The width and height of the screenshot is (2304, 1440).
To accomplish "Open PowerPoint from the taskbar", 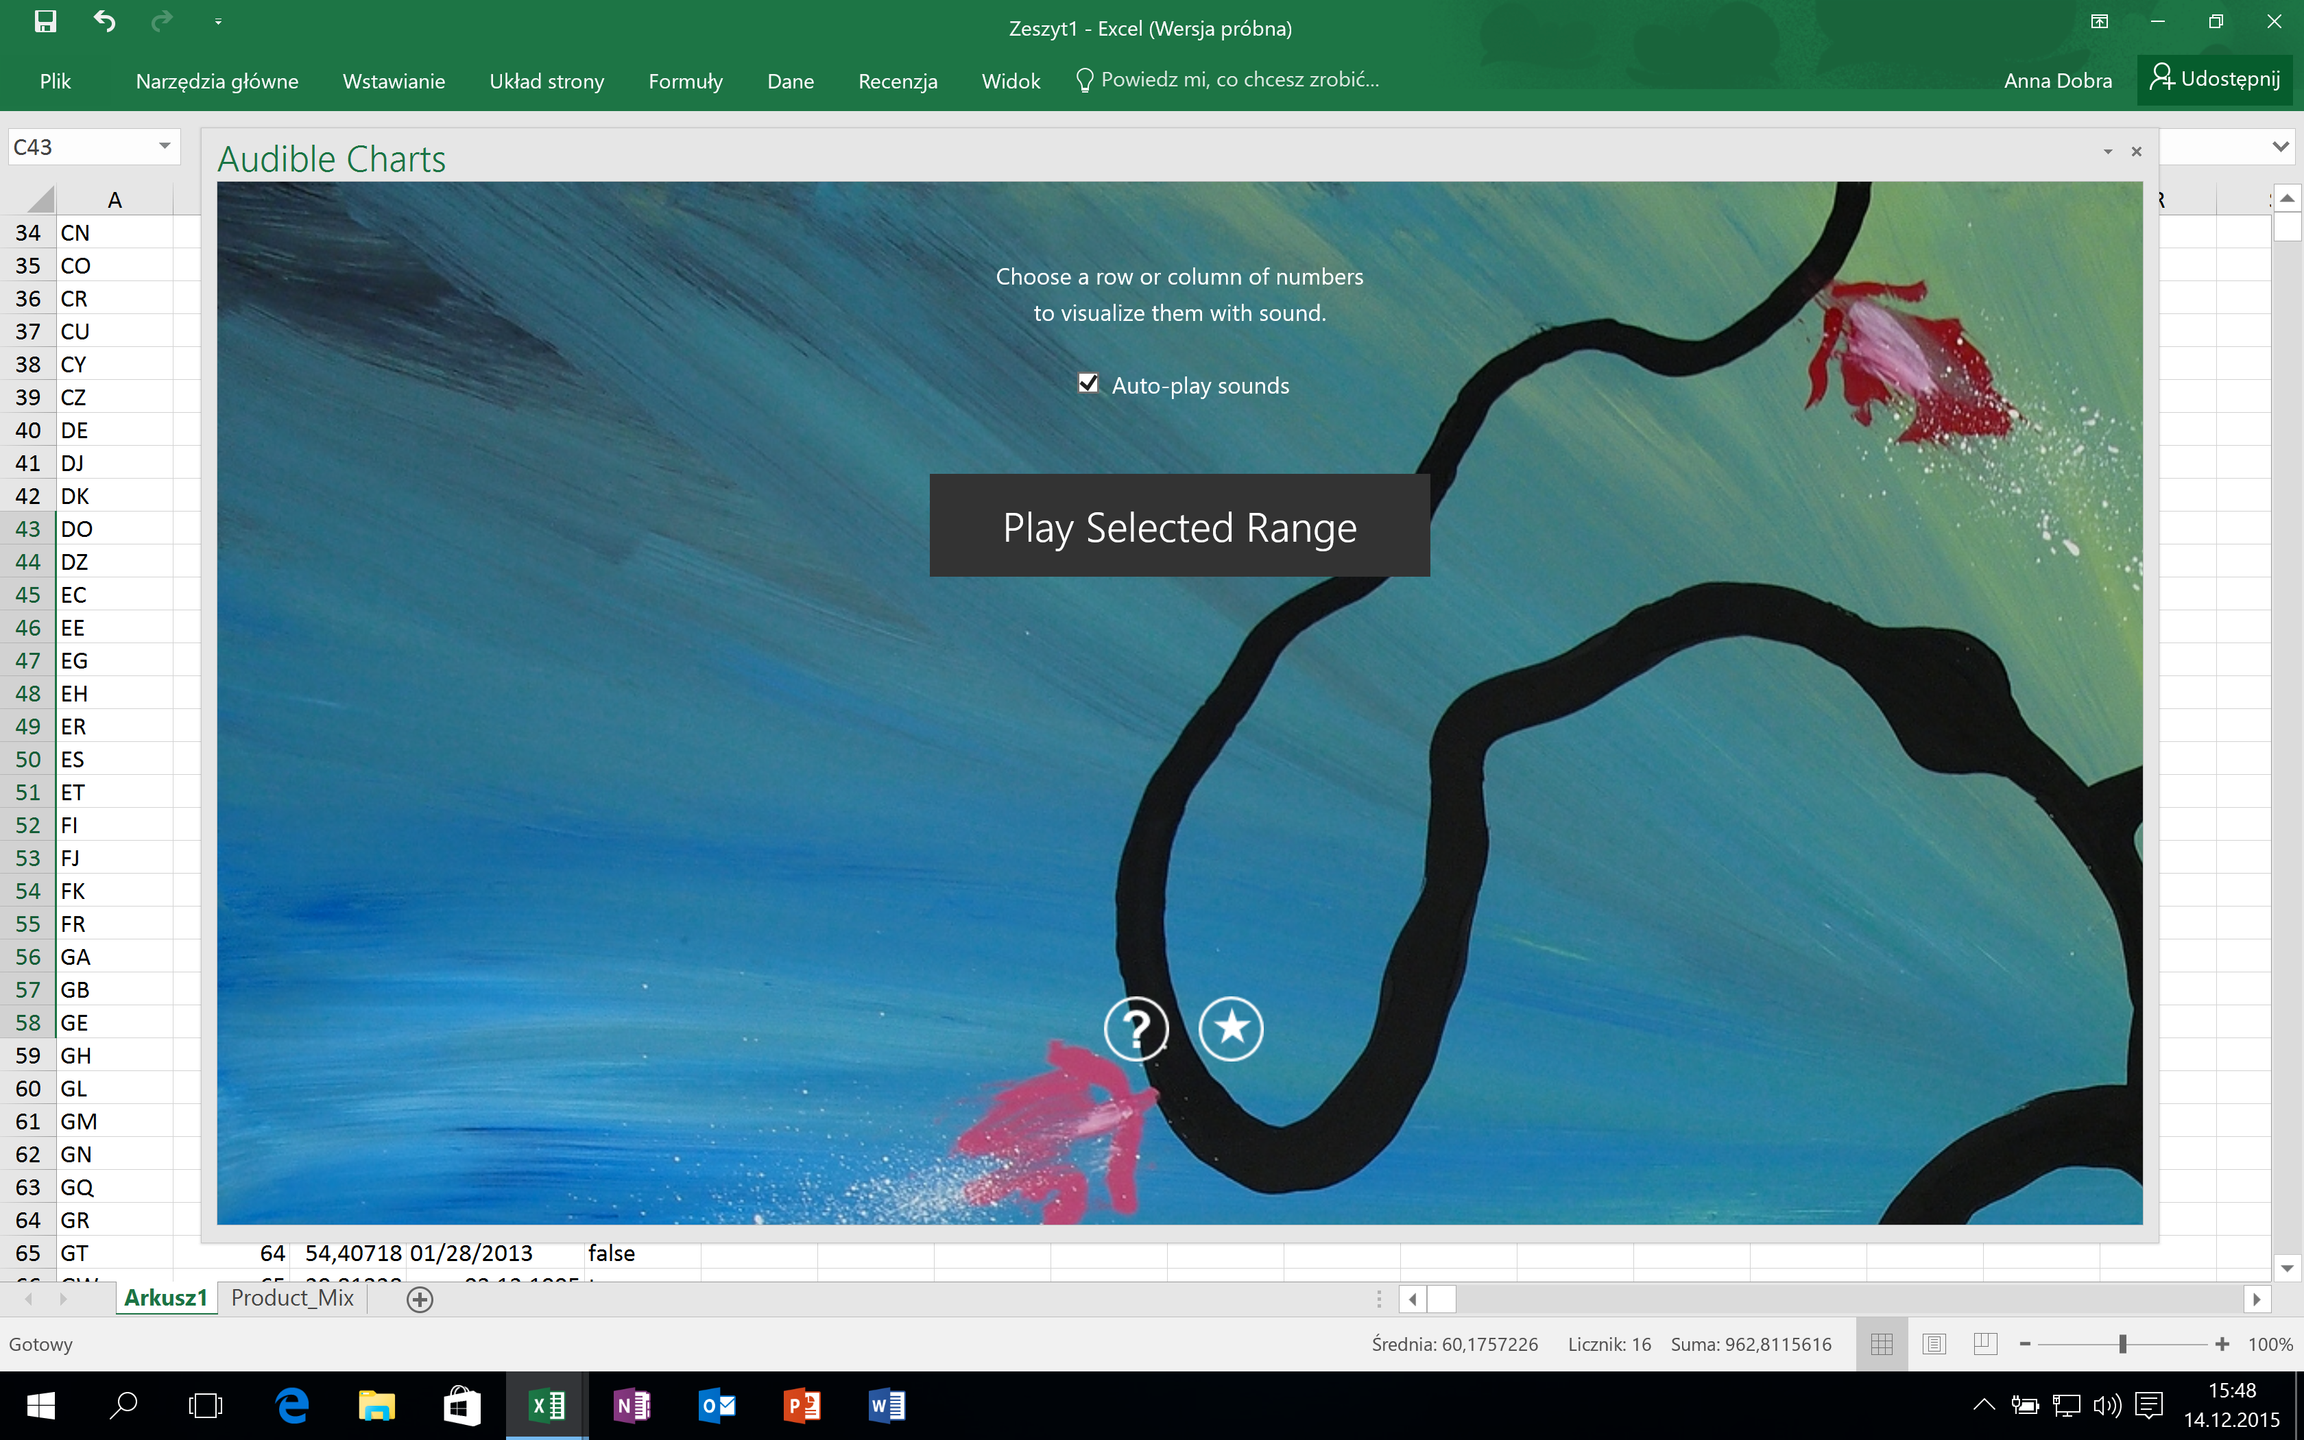I will (x=802, y=1406).
